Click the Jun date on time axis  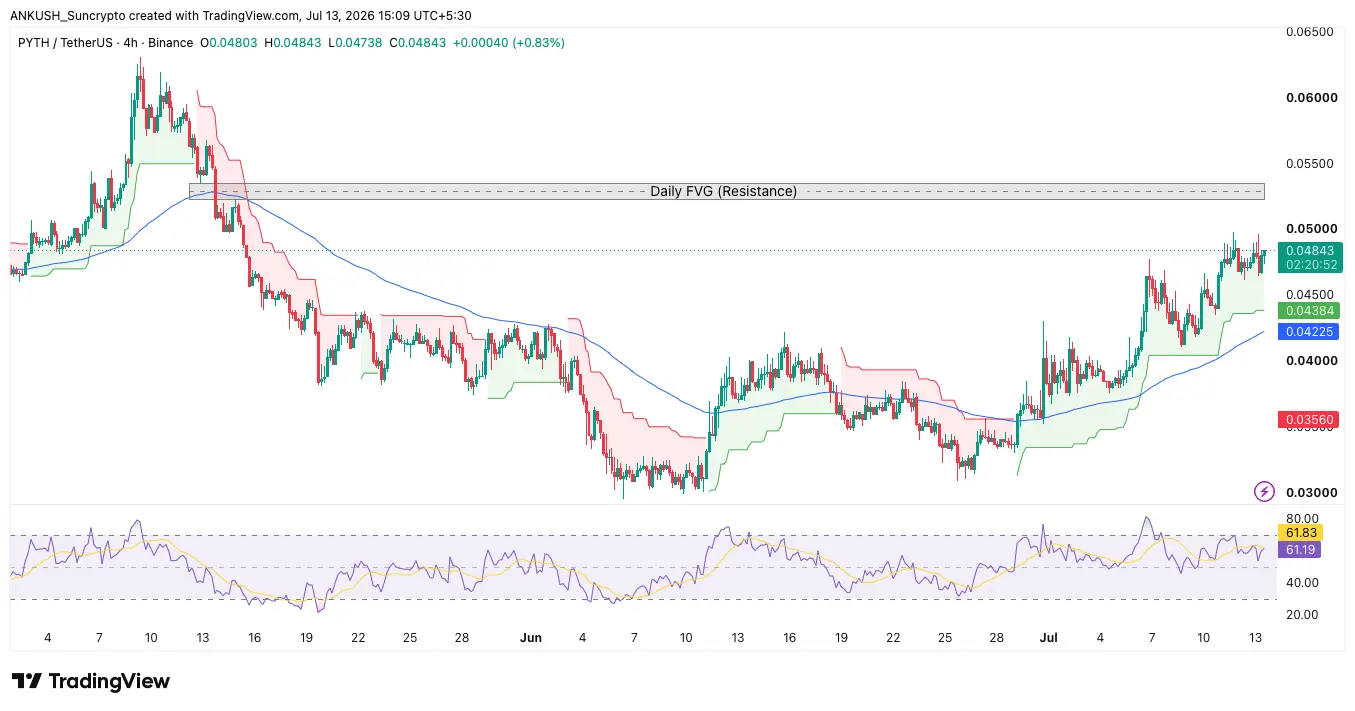pyautogui.click(x=530, y=637)
